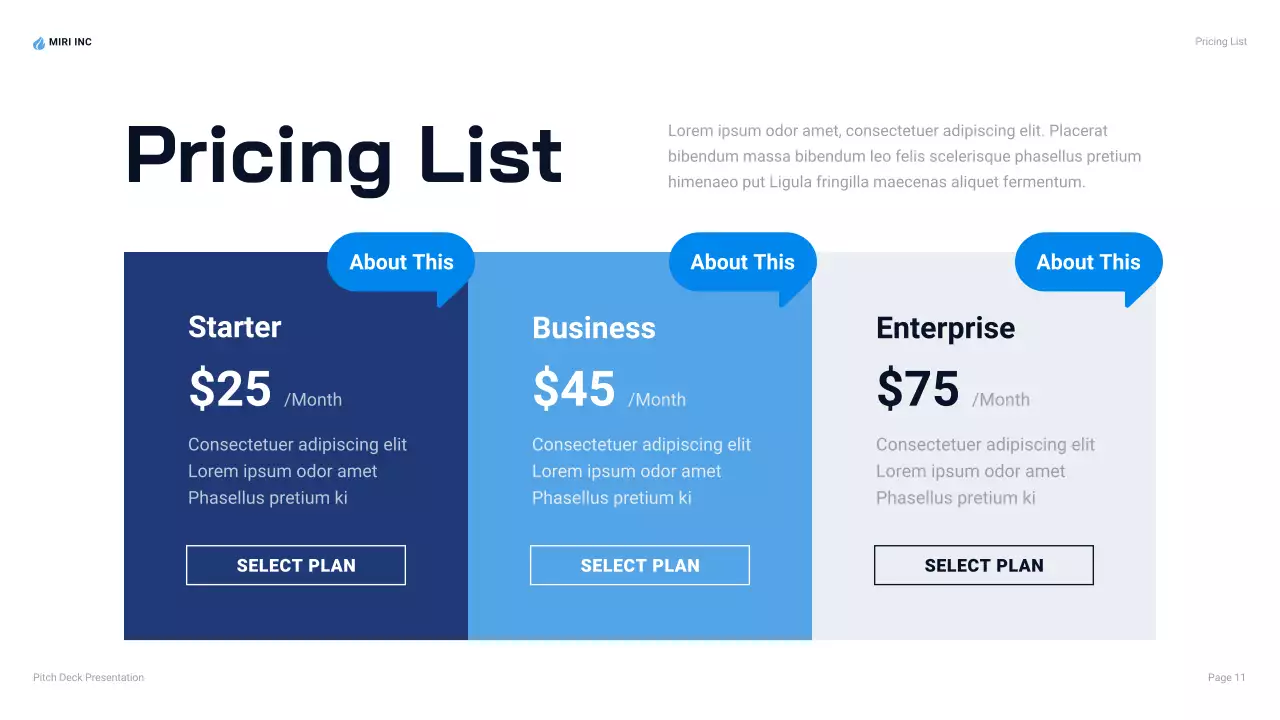
Task: Click the Starter plan heading
Action: pos(235,327)
